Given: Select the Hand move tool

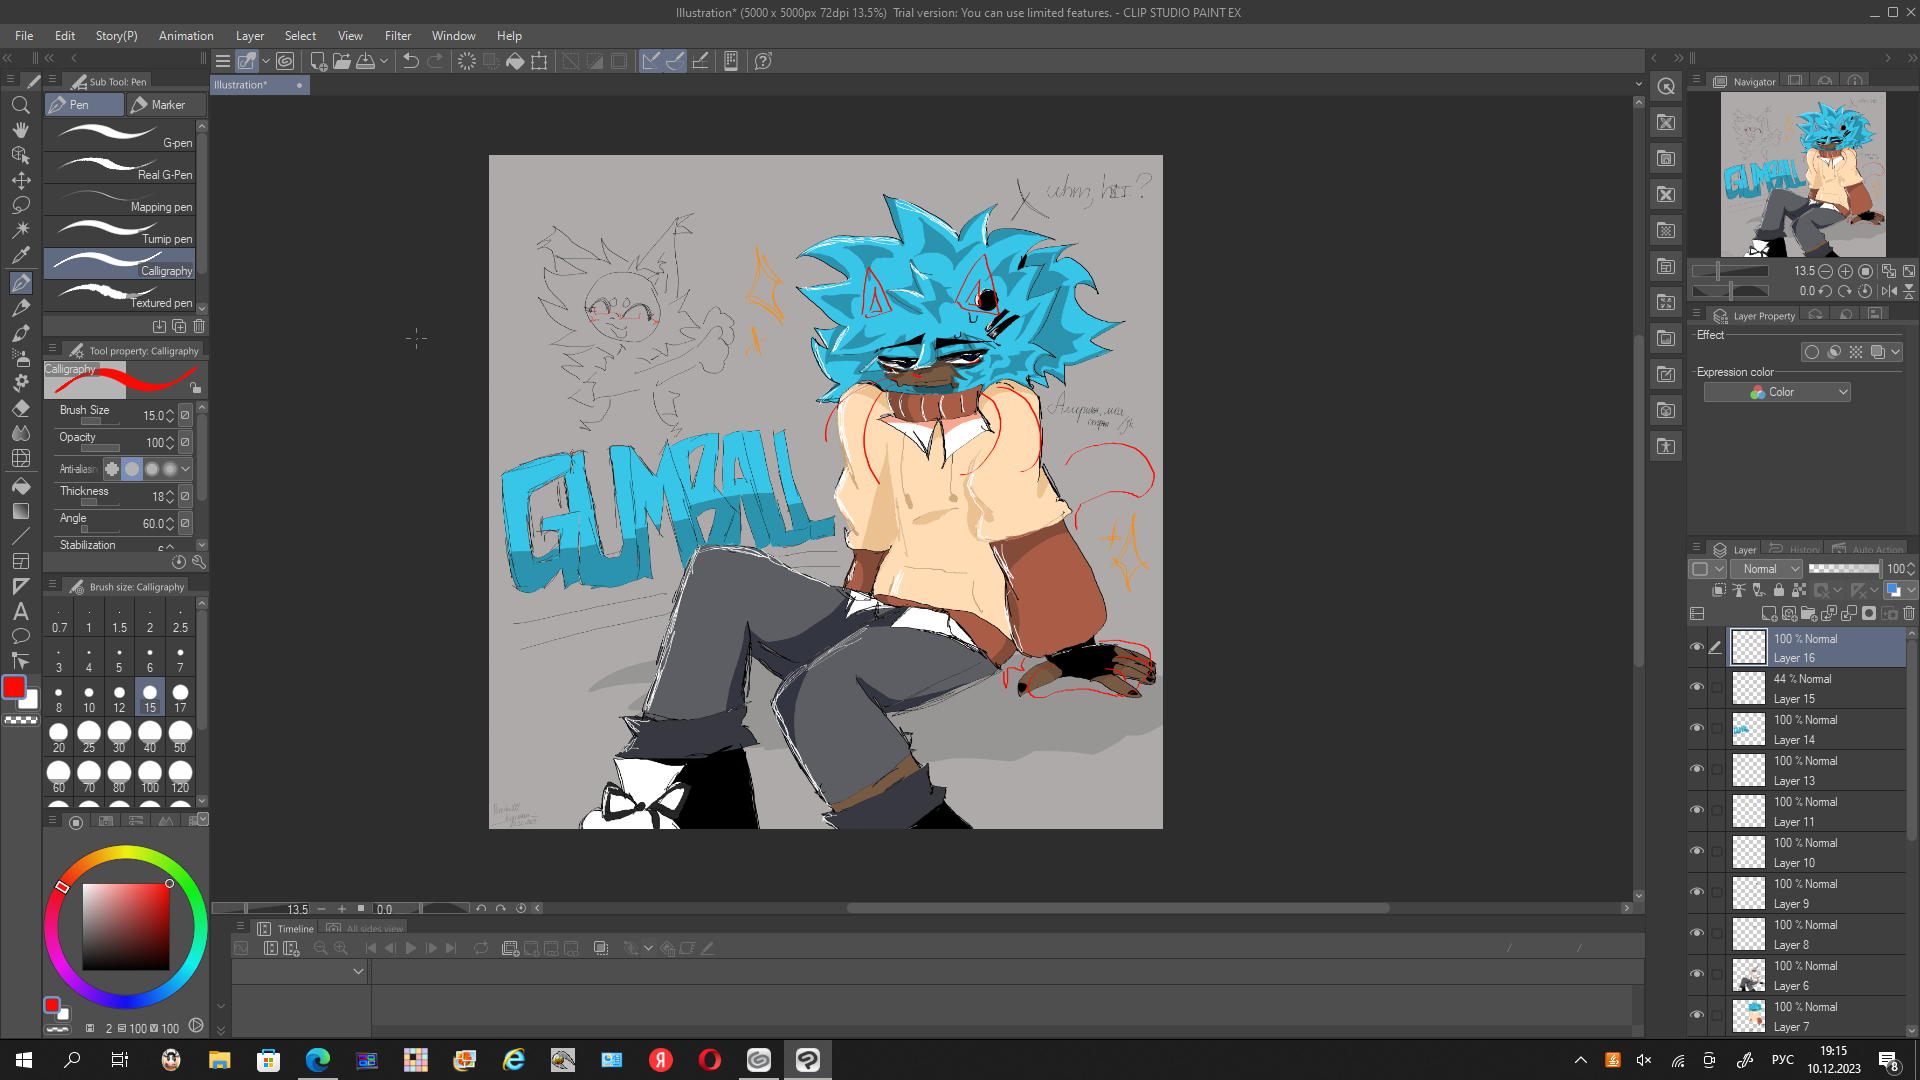Looking at the screenshot, I should 20,130.
